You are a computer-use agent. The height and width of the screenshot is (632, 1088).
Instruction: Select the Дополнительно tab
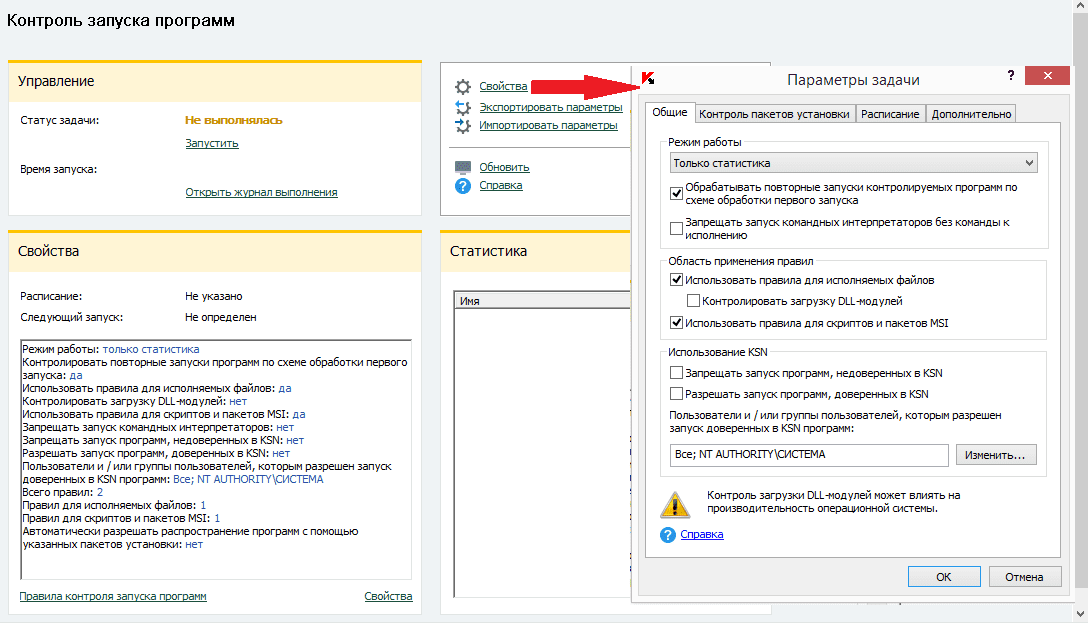point(972,114)
